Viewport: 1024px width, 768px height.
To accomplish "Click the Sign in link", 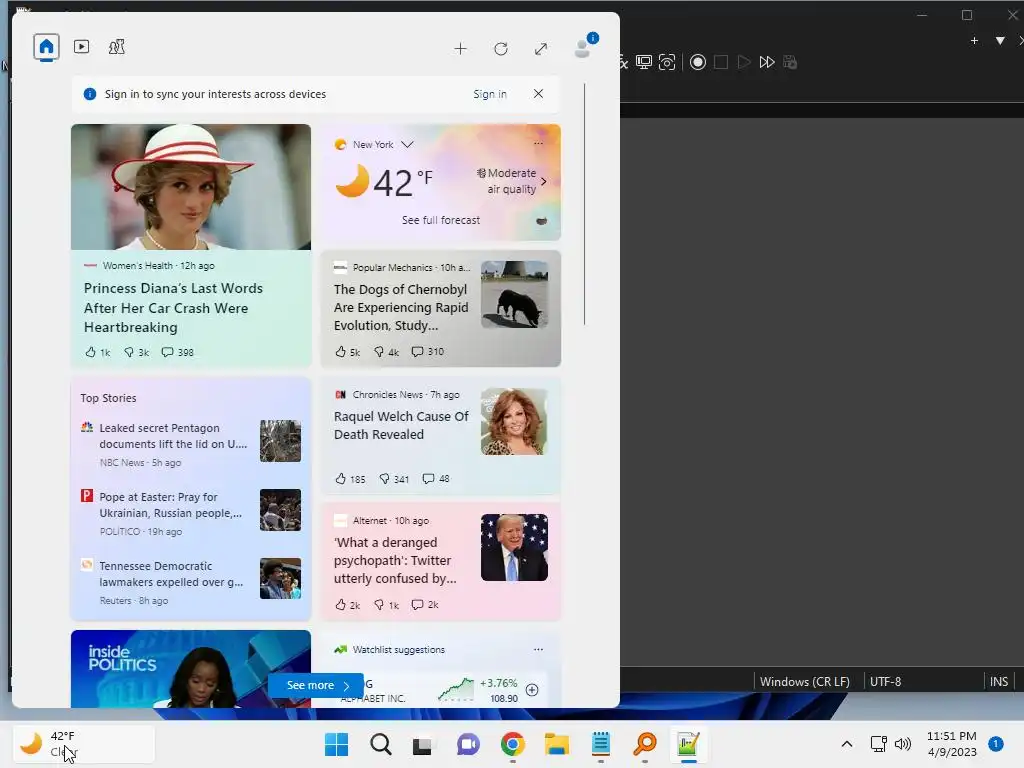I will pyautogui.click(x=490, y=94).
